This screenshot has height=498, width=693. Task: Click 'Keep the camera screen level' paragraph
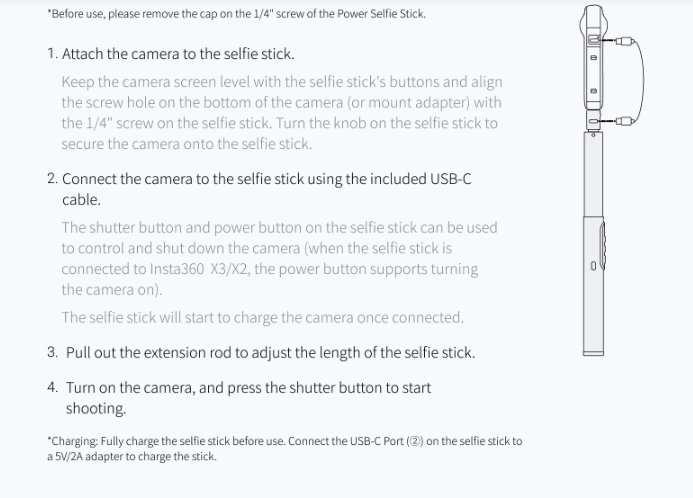[x=282, y=112]
